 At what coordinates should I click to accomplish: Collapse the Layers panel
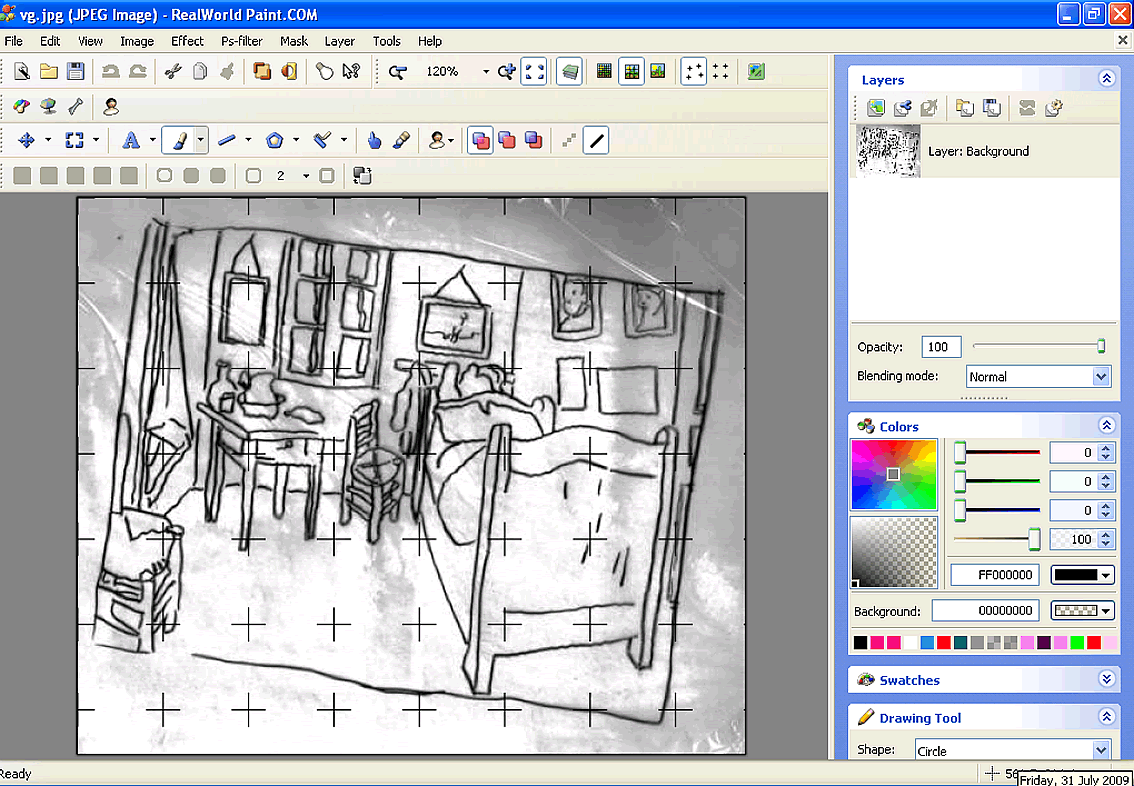tap(1106, 78)
